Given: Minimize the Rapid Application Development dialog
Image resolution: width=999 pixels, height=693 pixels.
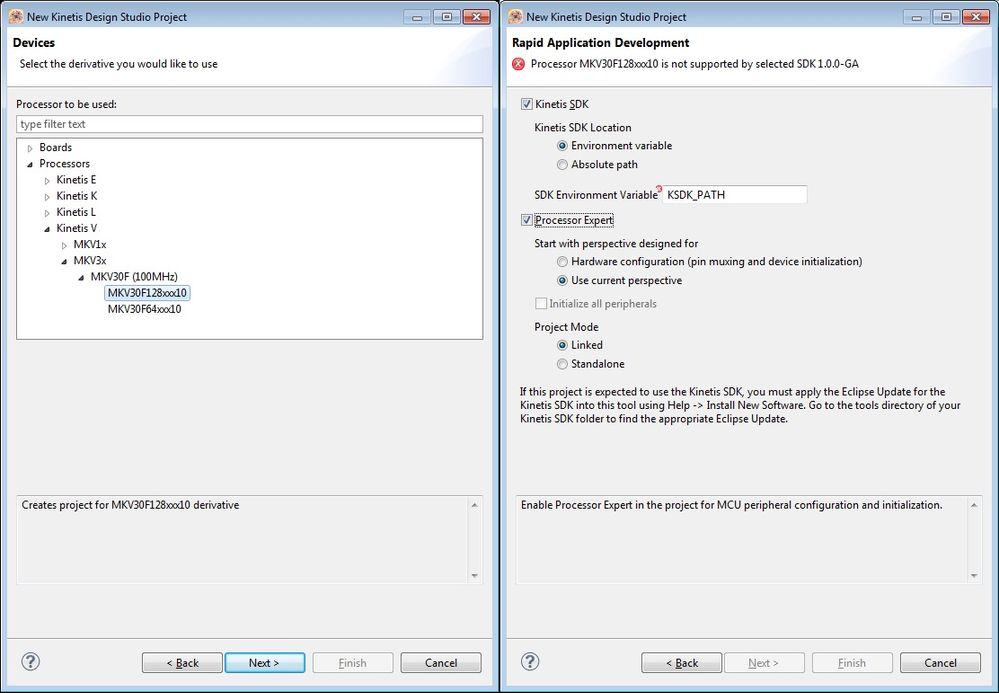Looking at the screenshot, I should pyautogui.click(x=917, y=17).
